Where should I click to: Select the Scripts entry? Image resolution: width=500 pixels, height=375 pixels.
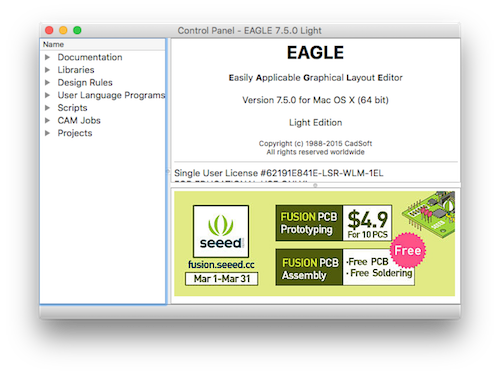(x=72, y=108)
